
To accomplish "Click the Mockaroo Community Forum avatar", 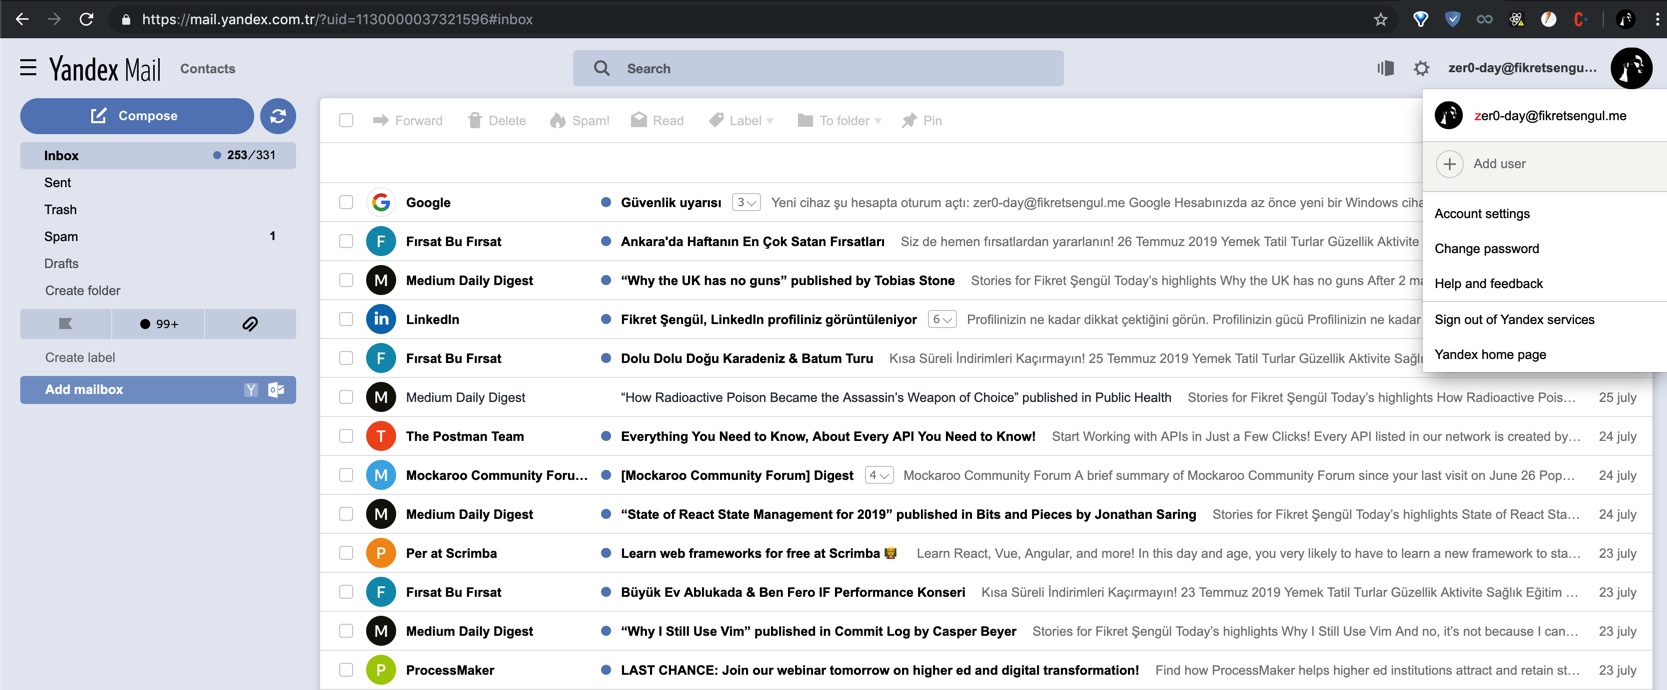I will (380, 475).
